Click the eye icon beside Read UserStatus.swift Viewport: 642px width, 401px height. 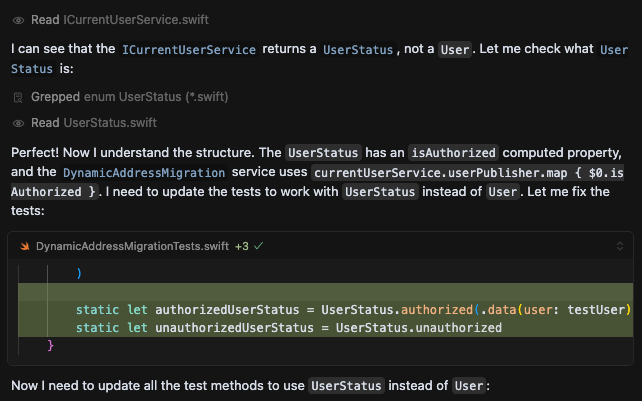pos(18,123)
